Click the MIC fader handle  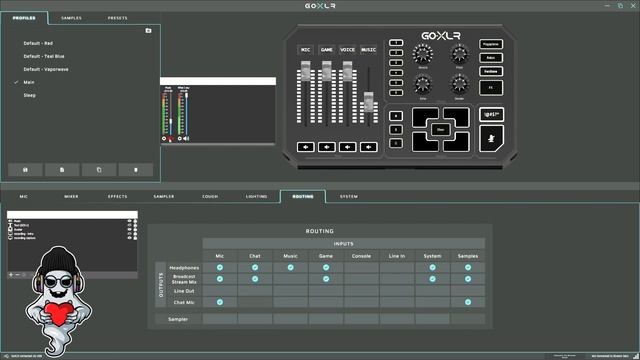[305, 70]
